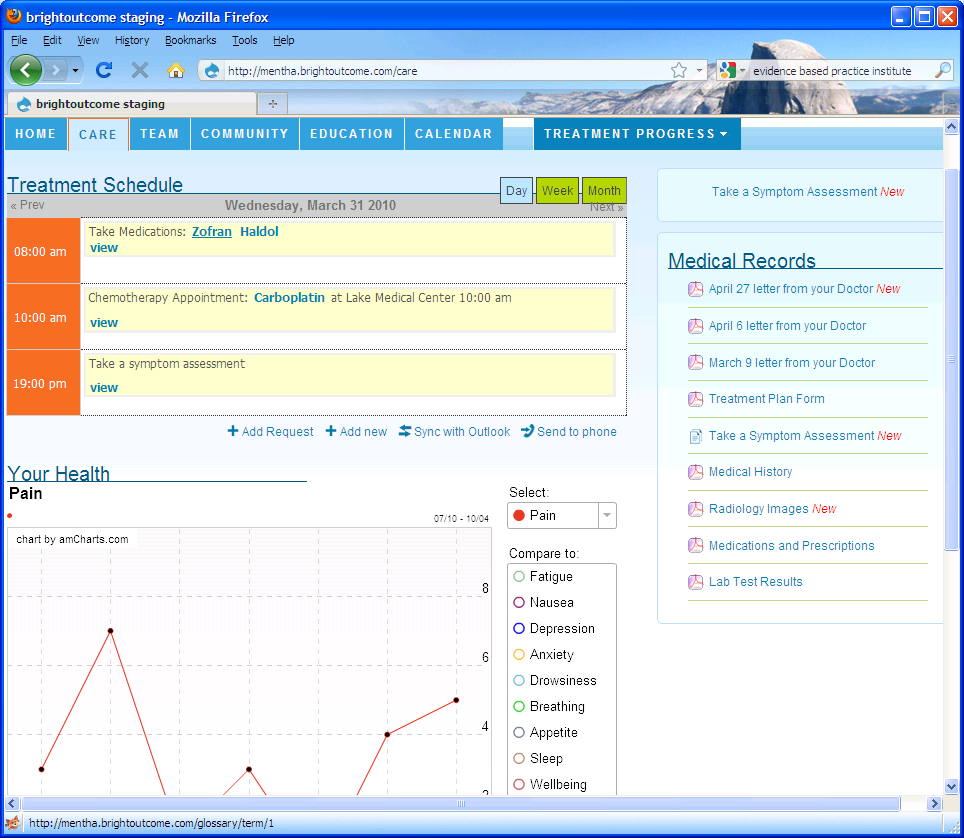The height and width of the screenshot is (838, 964).
Task: Open the Pain symptom Select dropdown
Action: click(x=562, y=515)
